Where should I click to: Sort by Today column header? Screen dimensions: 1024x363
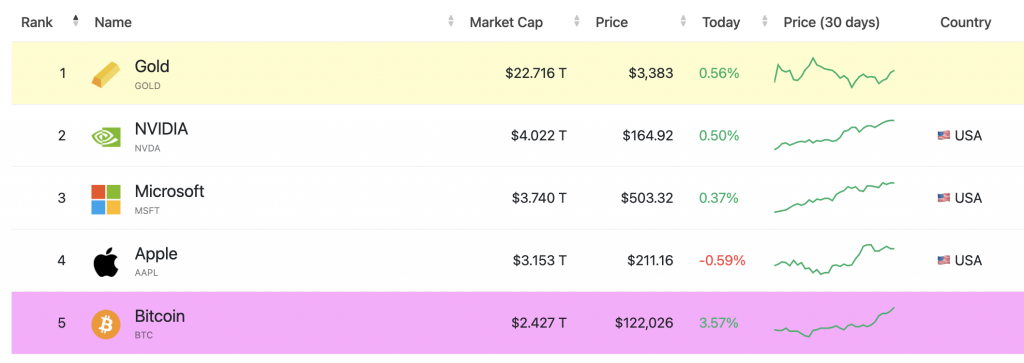click(x=721, y=22)
